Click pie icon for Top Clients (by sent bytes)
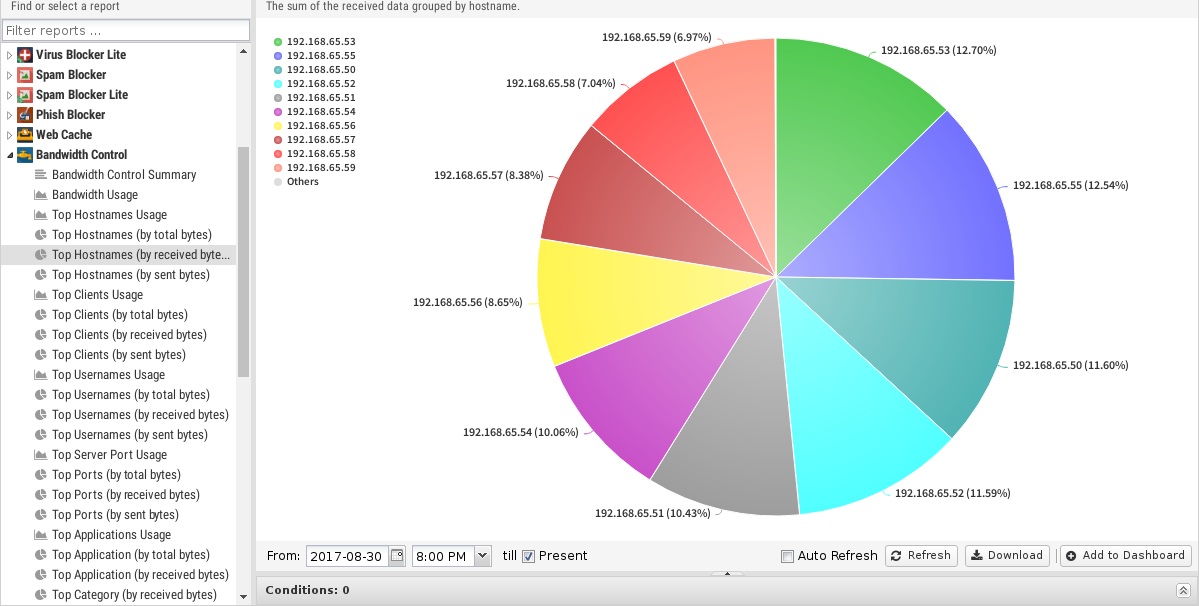 click(x=41, y=355)
